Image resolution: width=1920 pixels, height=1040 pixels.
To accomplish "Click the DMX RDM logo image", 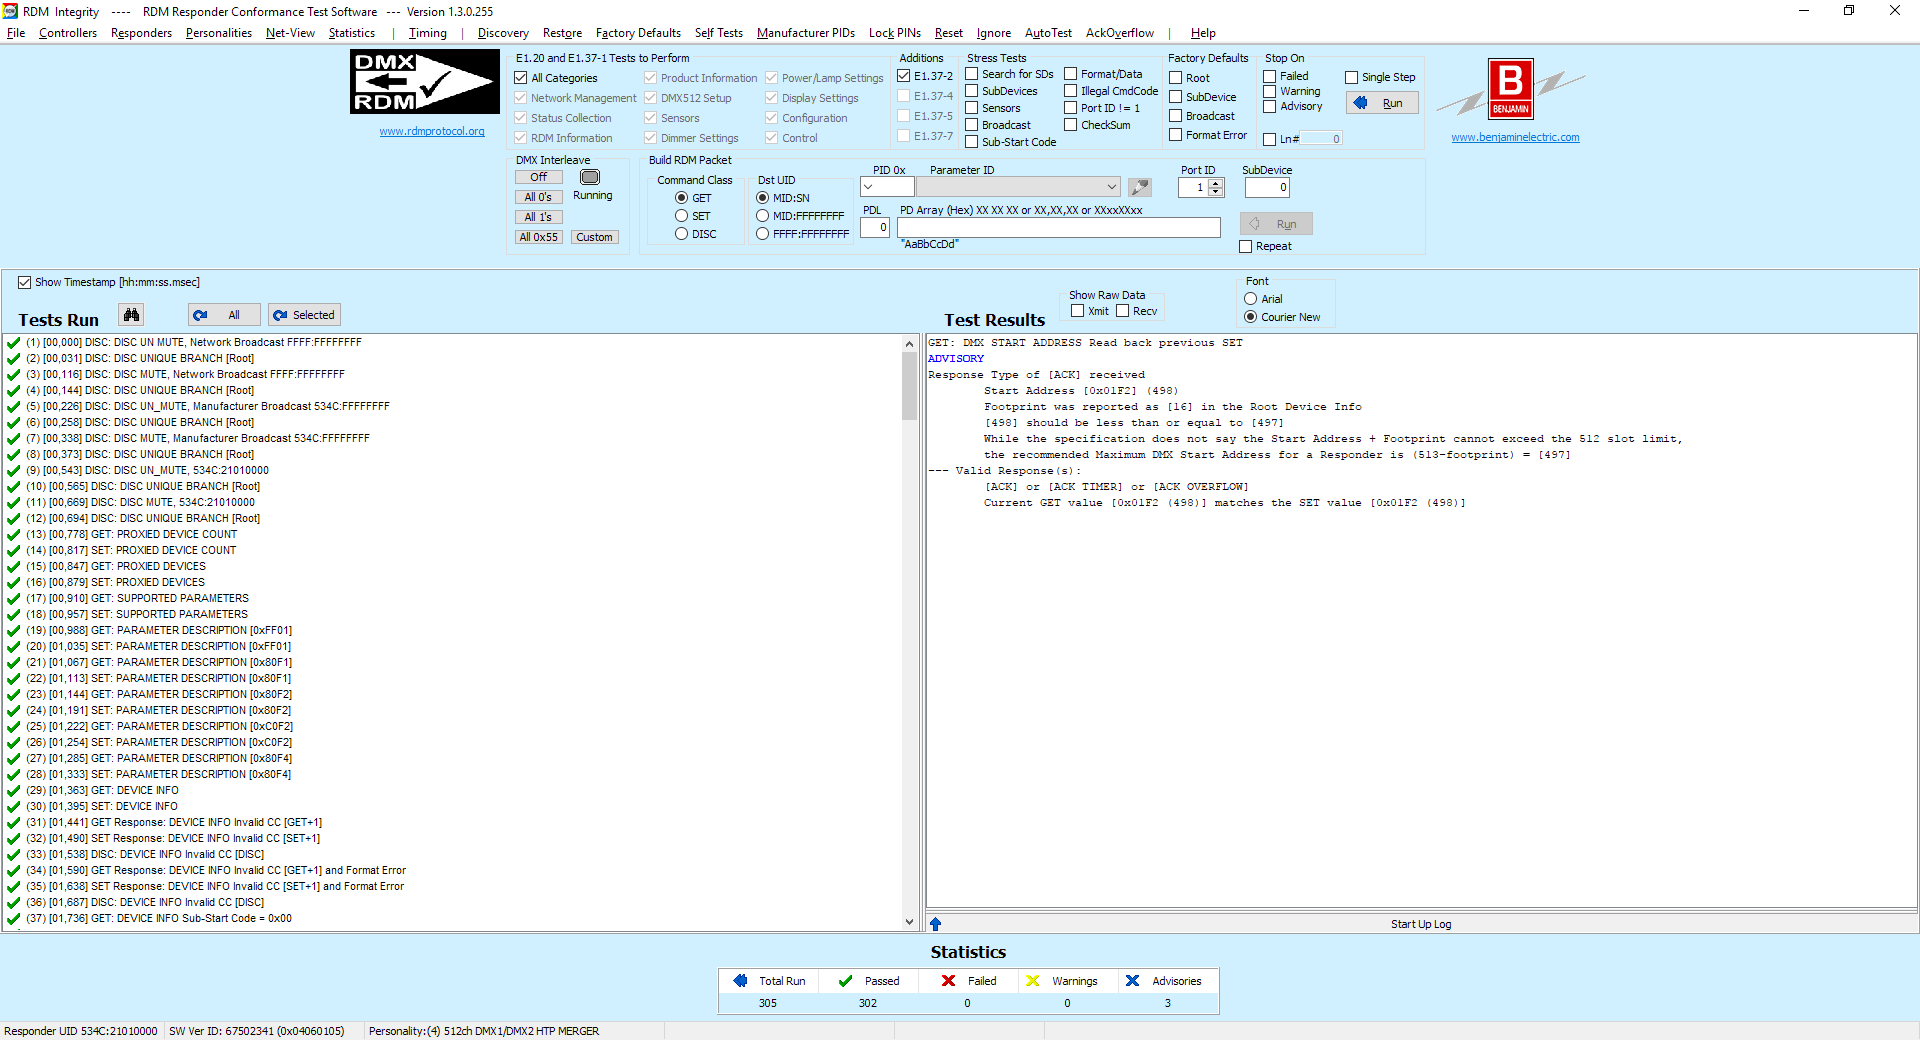I will pos(424,82).
